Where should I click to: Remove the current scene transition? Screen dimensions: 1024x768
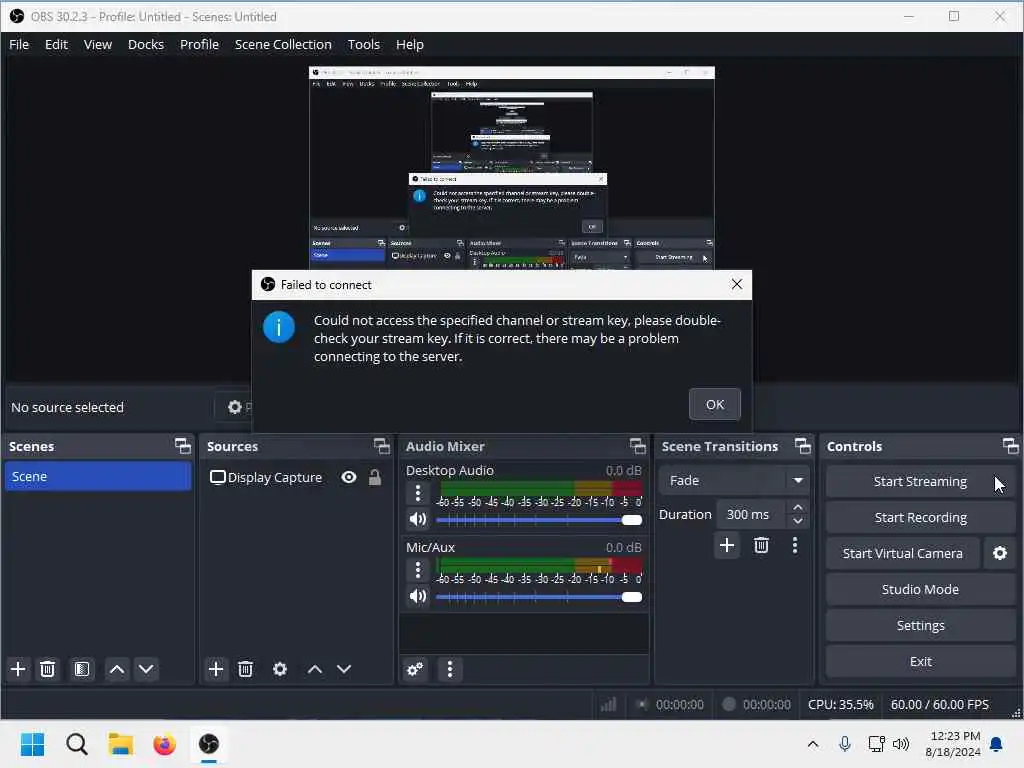click(761, 545)
